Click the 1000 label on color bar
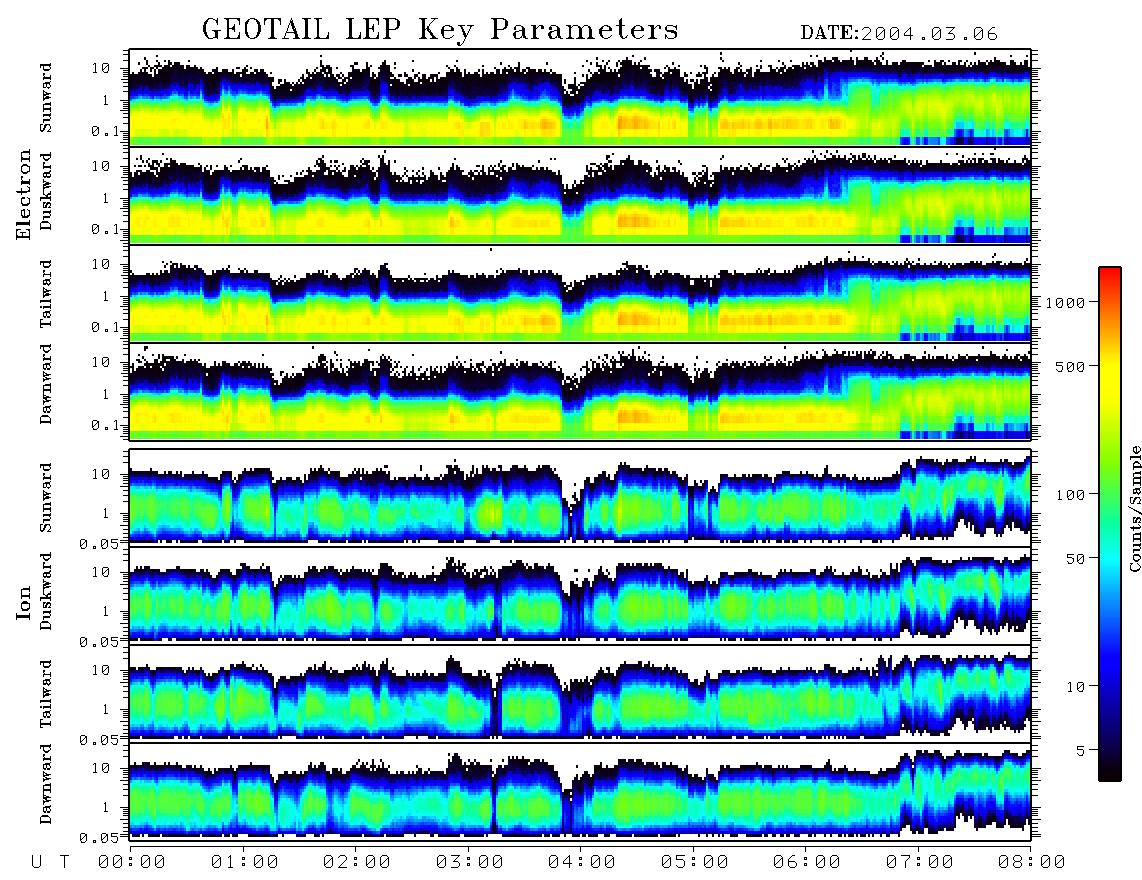The image size is (1142, 880). tap(1066, 303)
